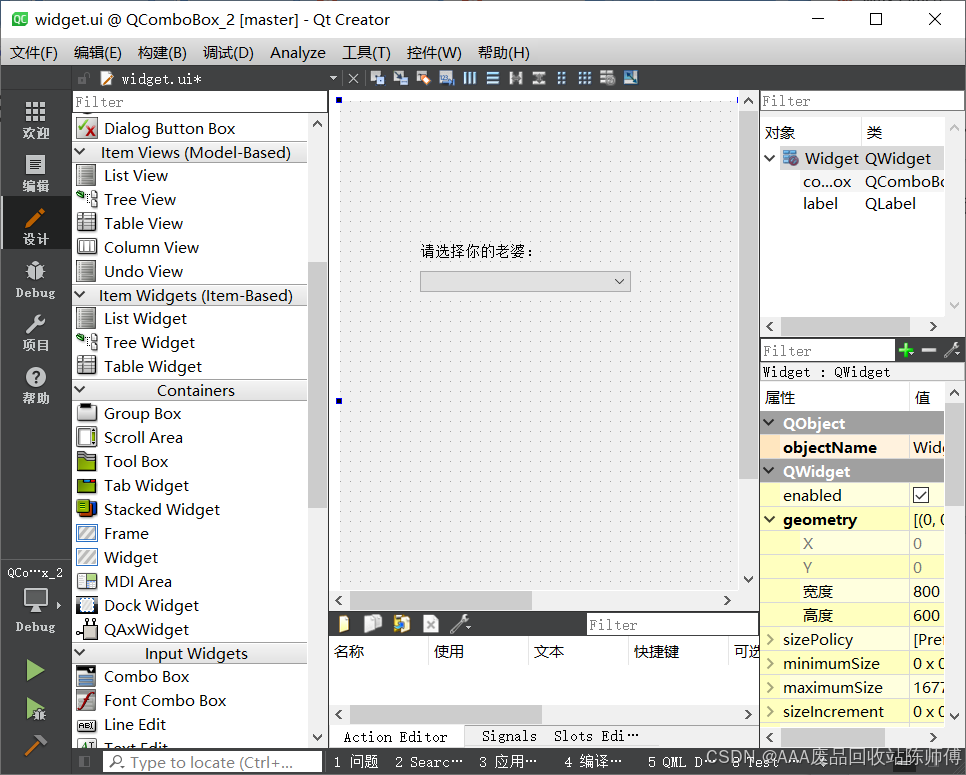The height and width of the screenshot is (775, 966).
Task: Add dynamic property with green plus
Action: click(x=906, y=351)
